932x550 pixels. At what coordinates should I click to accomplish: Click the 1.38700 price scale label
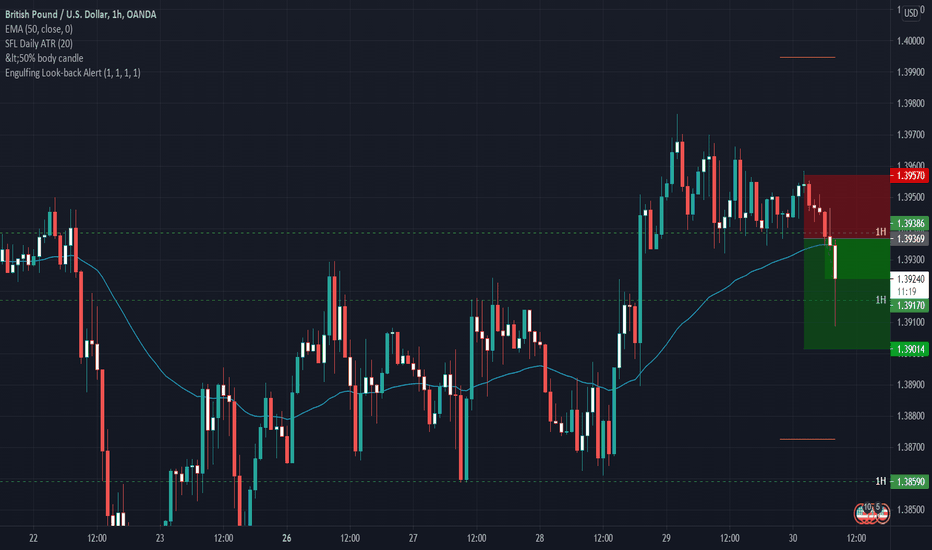click(911, 447)
